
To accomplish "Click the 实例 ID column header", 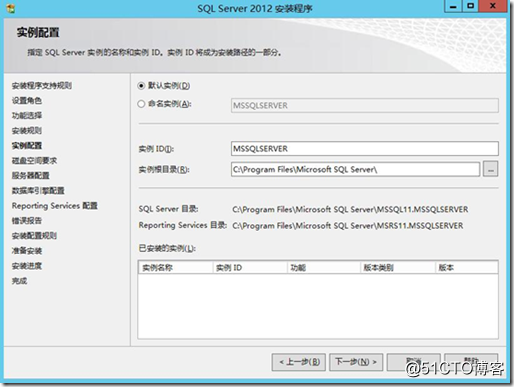I will (x=250, y=268).
